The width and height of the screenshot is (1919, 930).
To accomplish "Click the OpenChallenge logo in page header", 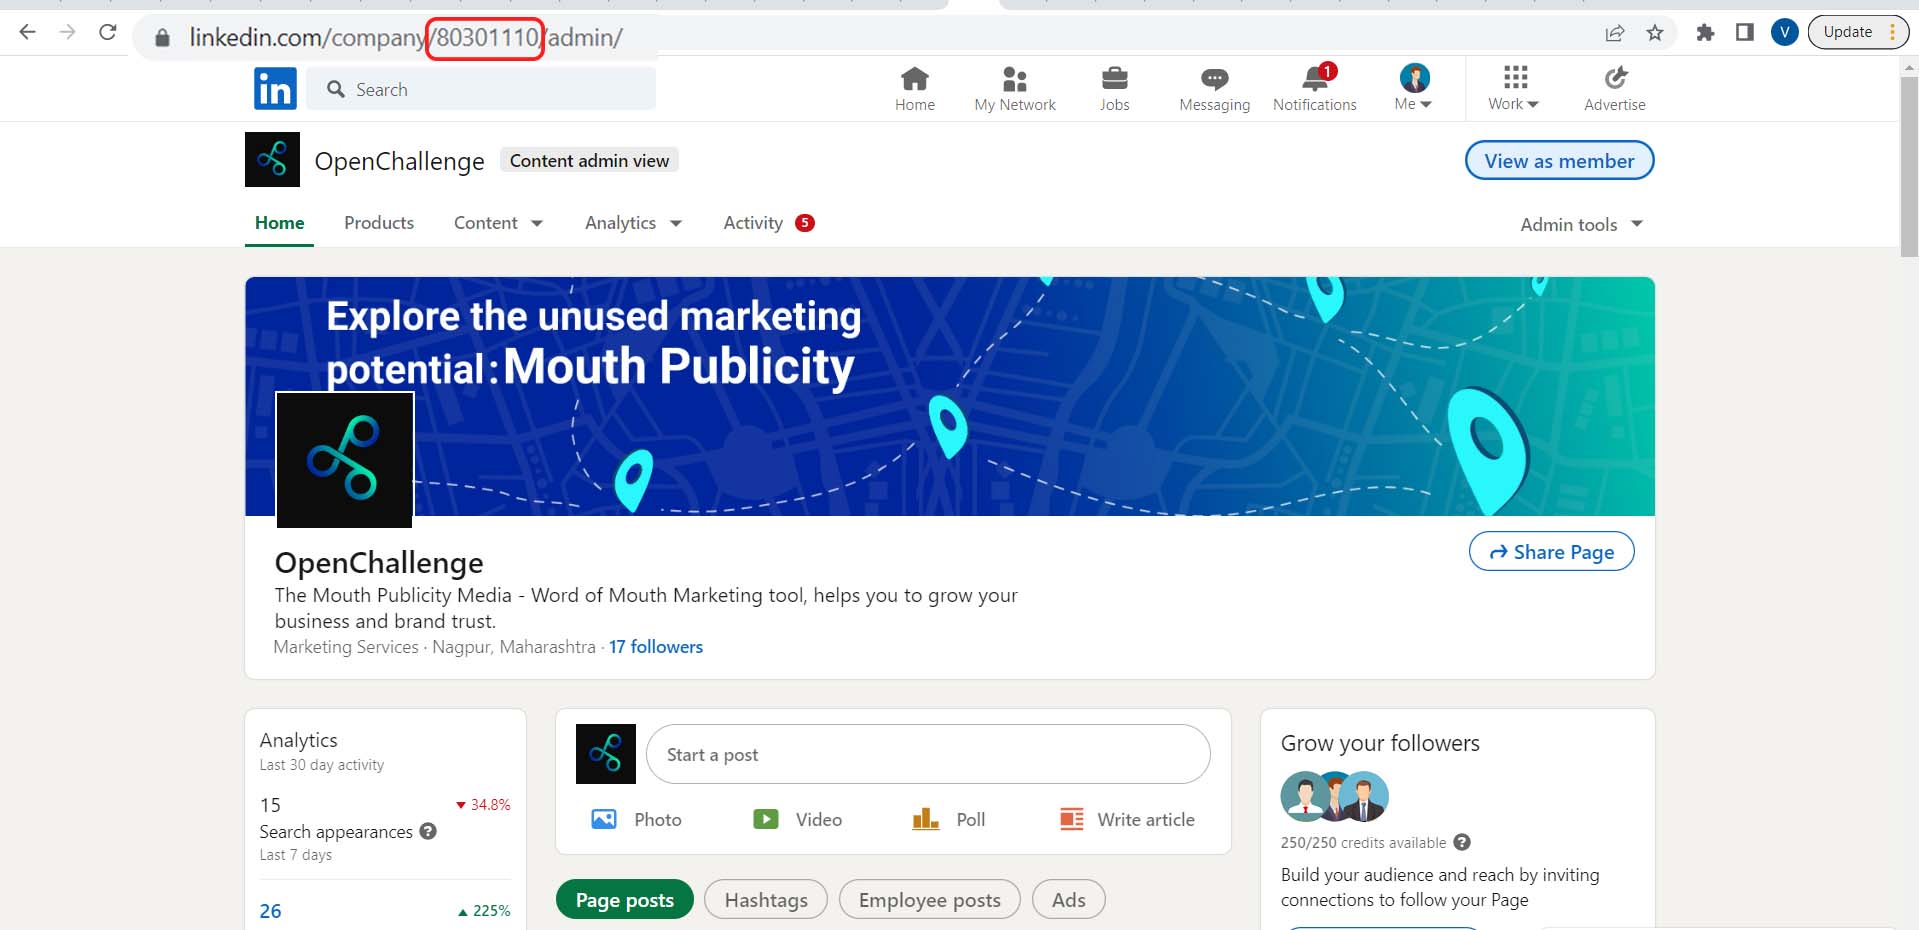I will (272, 160).
